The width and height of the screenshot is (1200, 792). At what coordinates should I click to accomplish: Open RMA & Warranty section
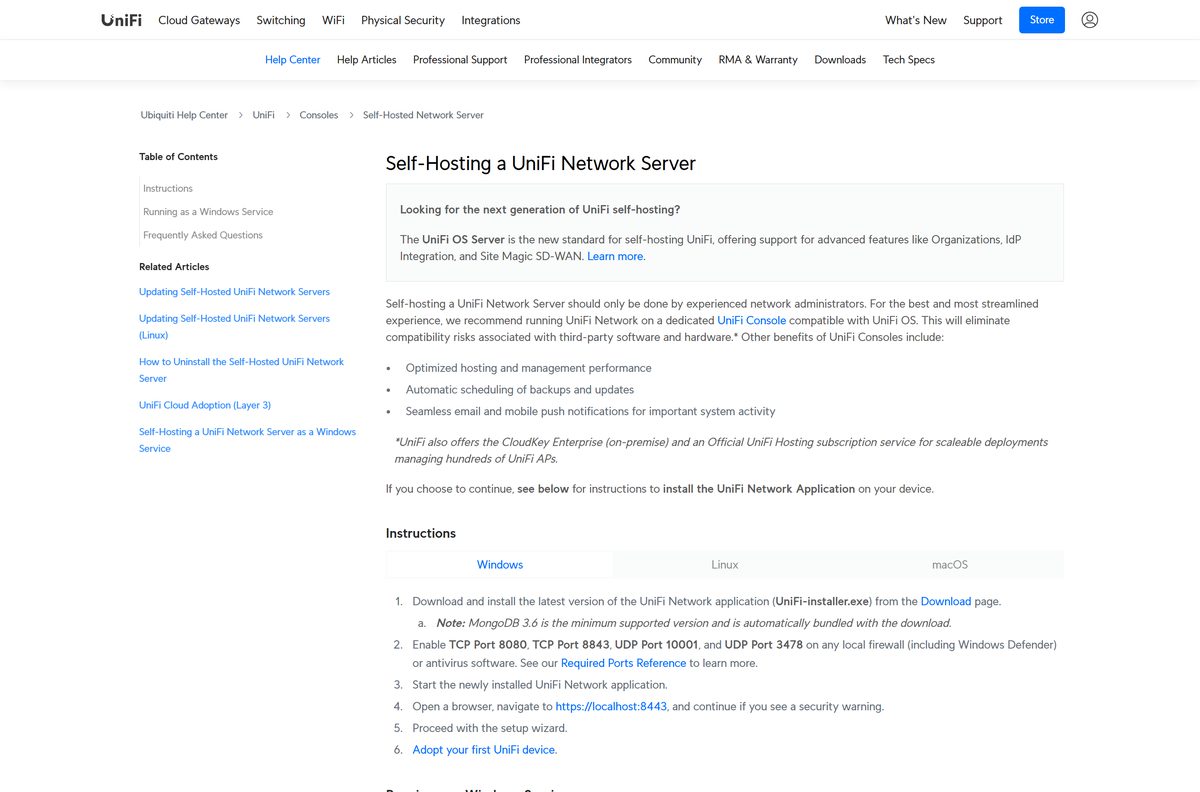[758, 60]
